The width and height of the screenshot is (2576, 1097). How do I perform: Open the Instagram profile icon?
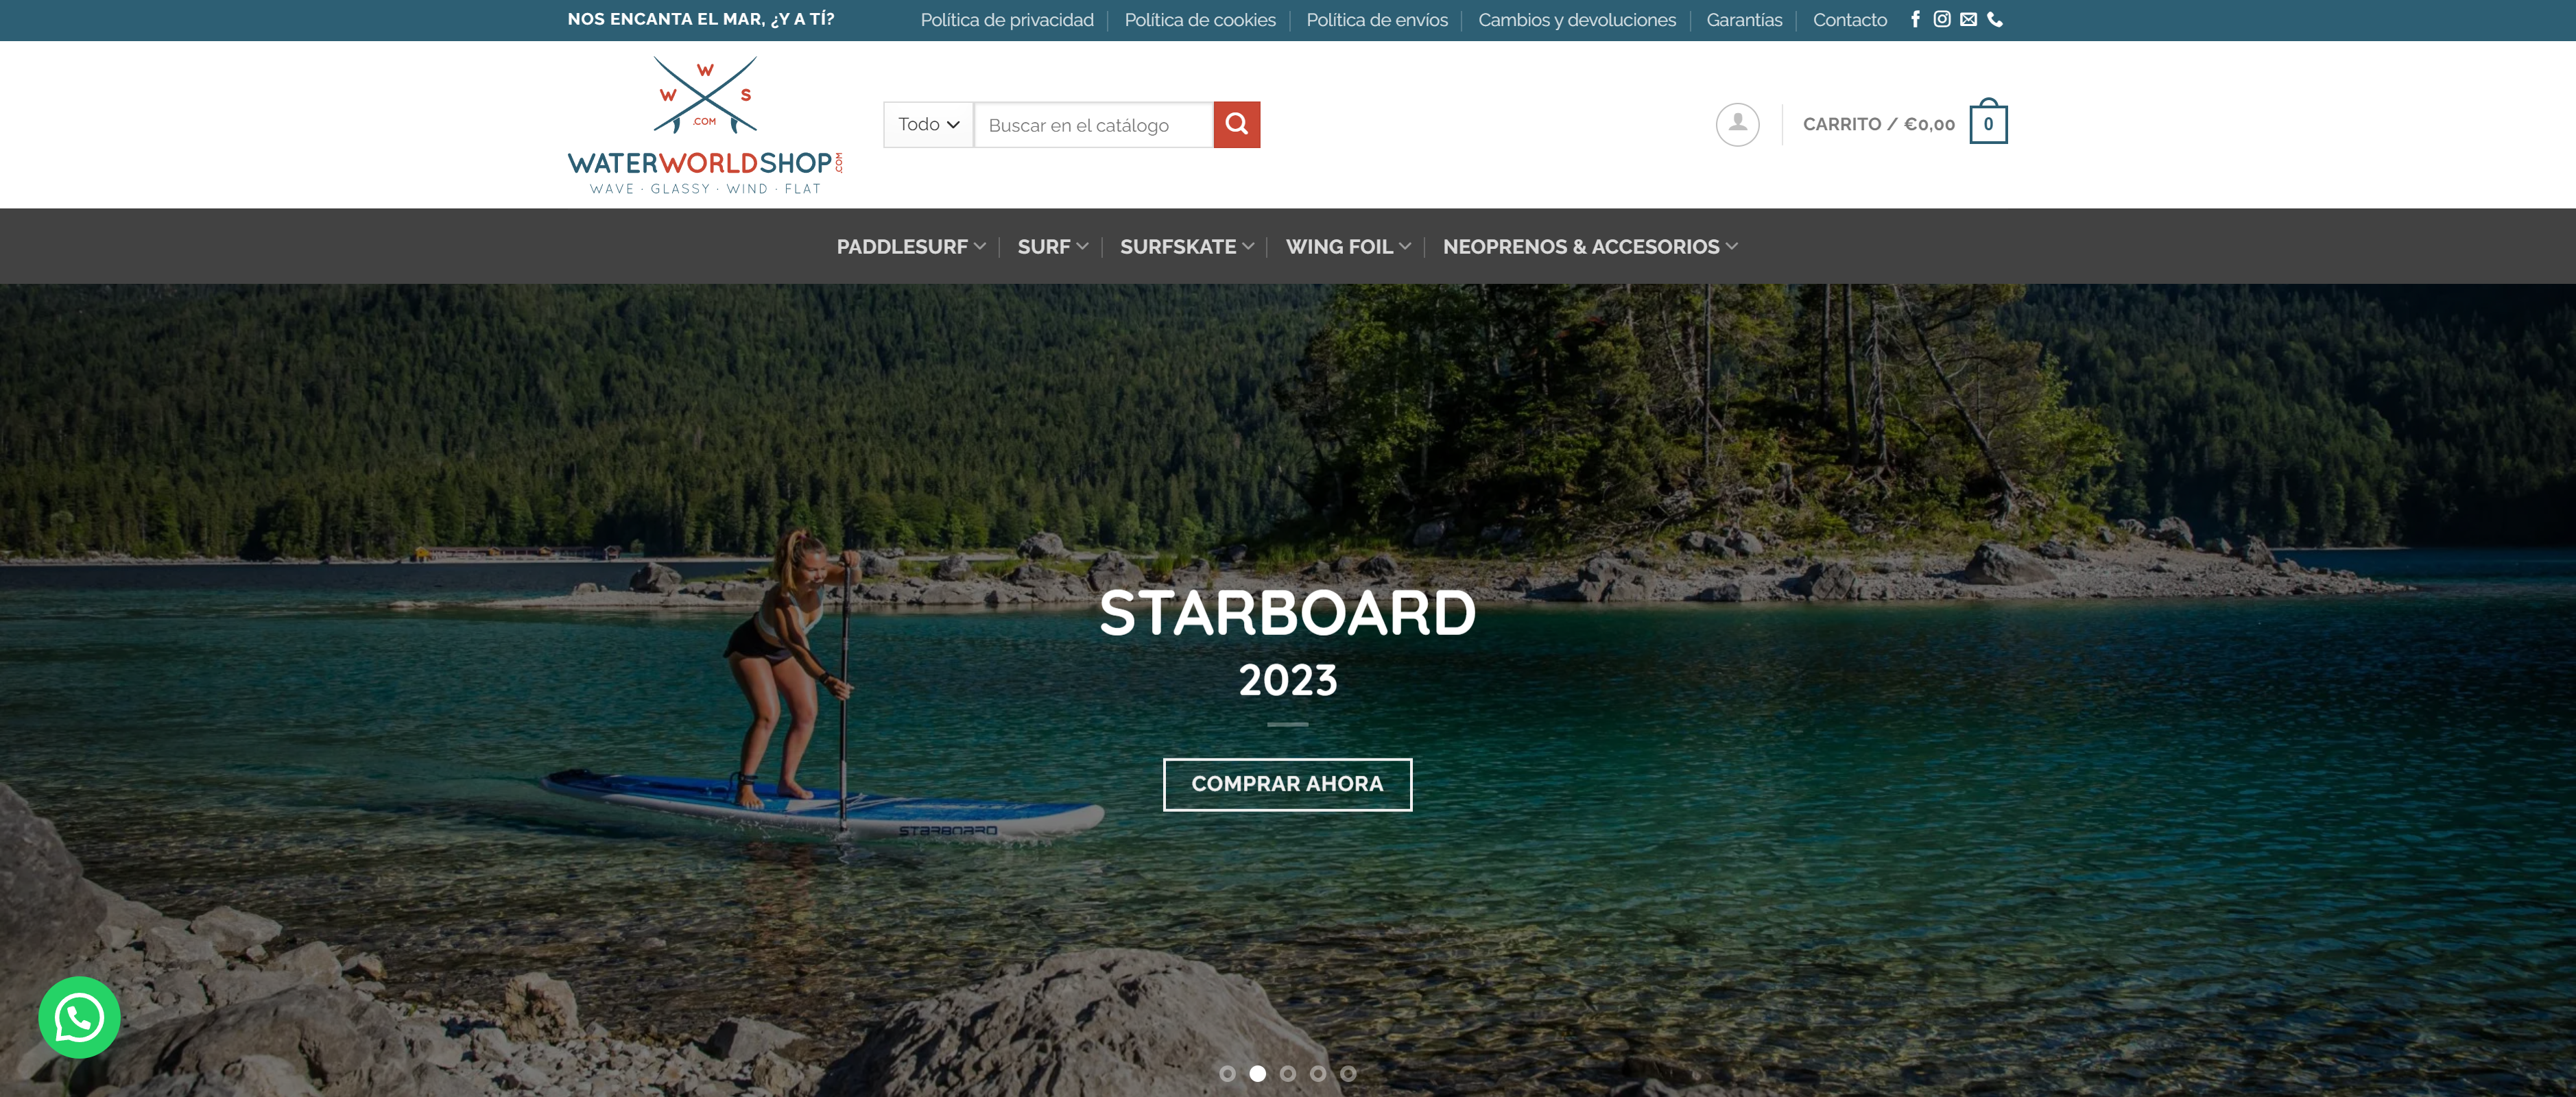pos(1942,19)
